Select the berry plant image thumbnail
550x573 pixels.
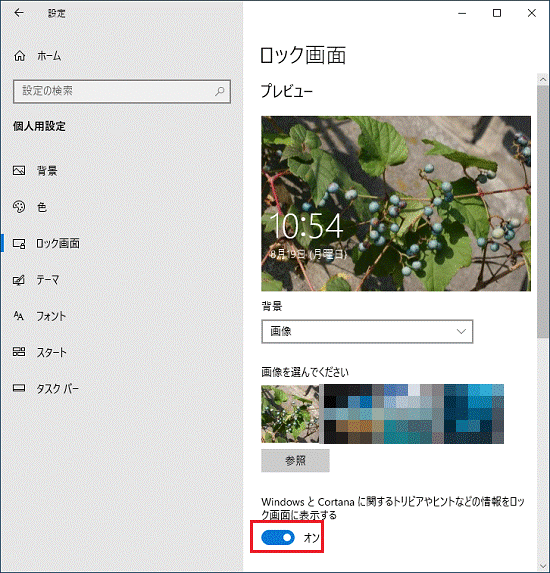point(290,414)
